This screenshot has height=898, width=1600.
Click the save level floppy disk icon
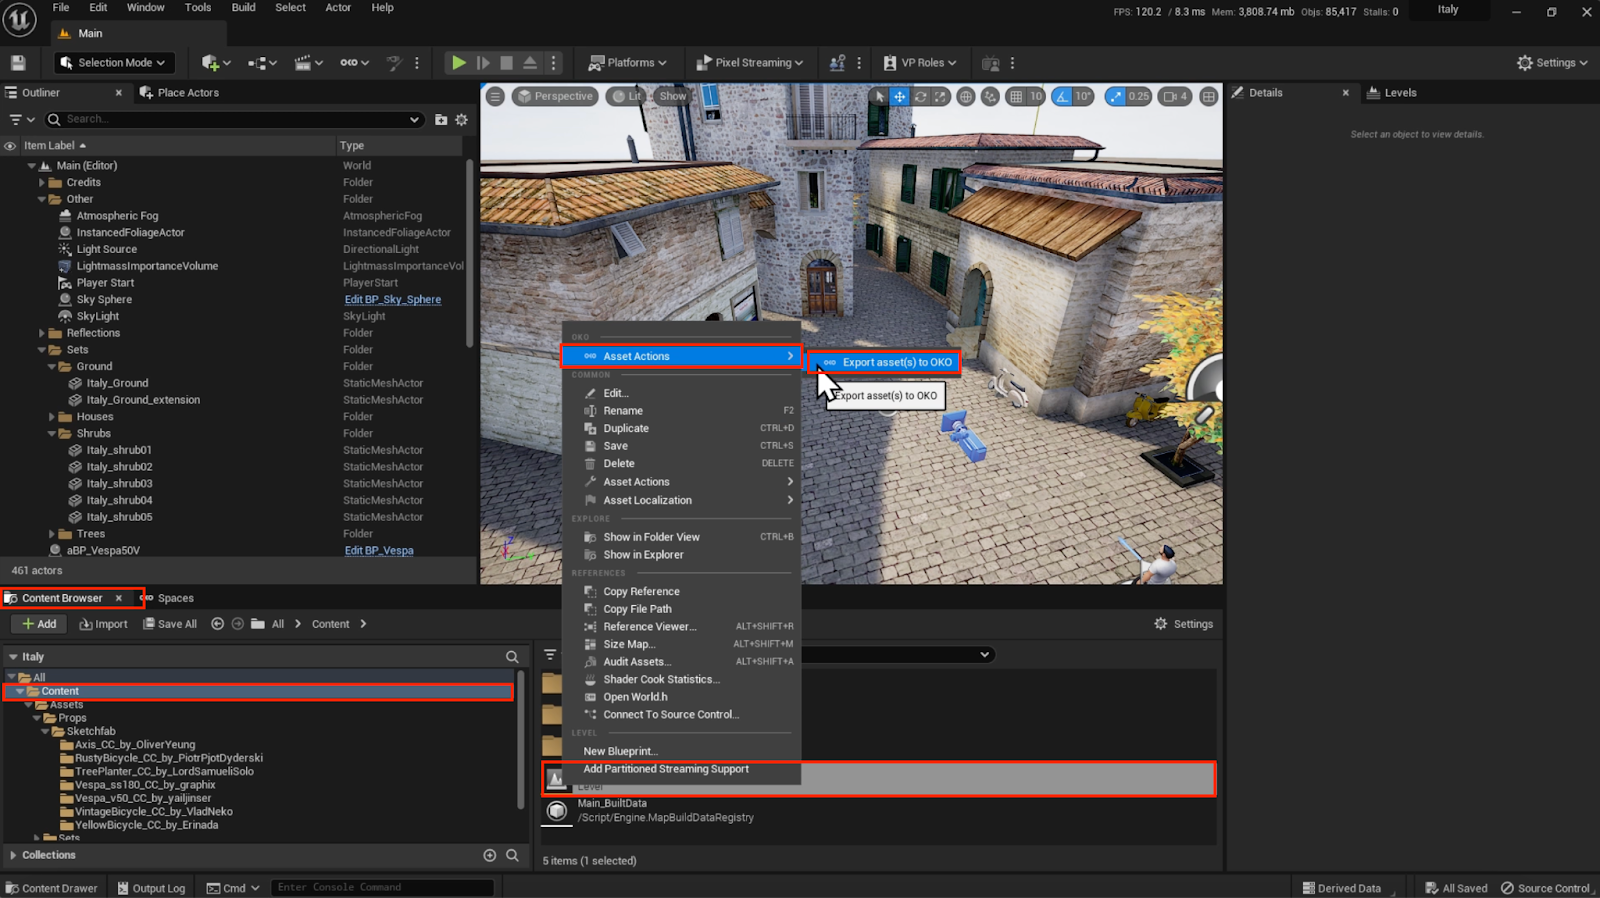click(18, 62)
